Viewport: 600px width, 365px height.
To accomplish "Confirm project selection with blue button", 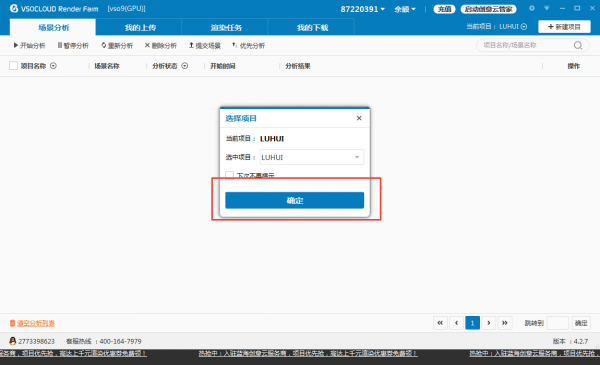I will [x=295, y=200].
